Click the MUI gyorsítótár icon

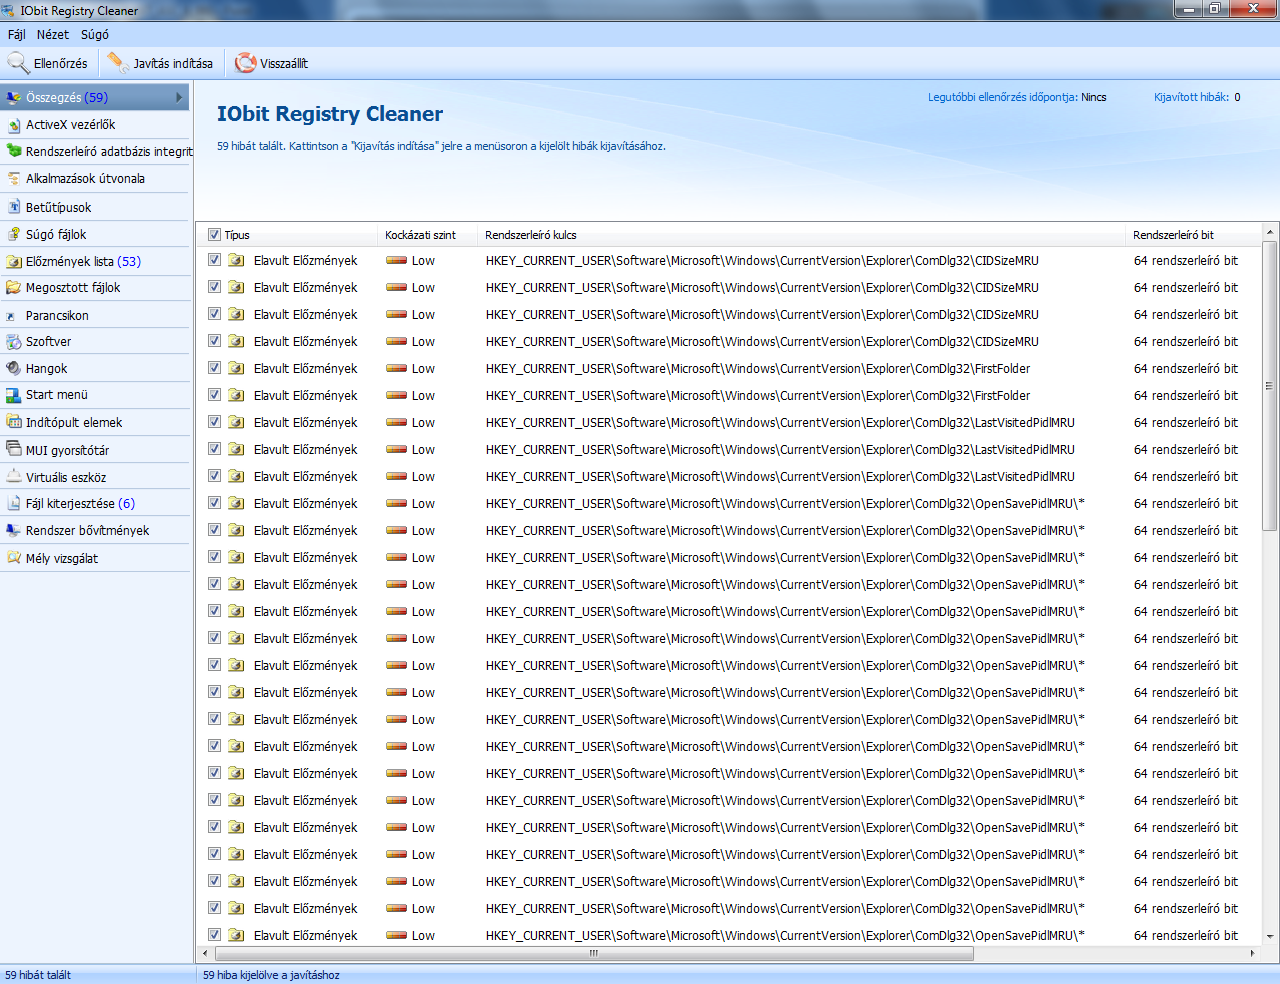click(x=14, y=449)
